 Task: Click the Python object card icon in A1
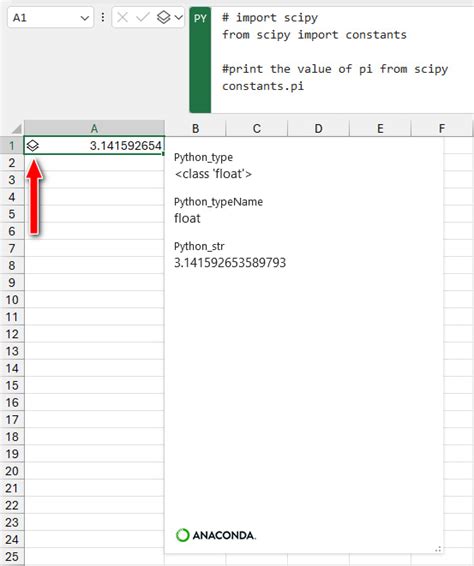[x=32, y=146]
